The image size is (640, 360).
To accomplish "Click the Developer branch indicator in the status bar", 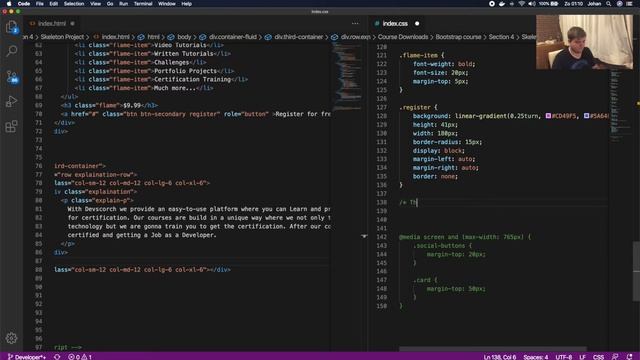I will tap(27, 357).
